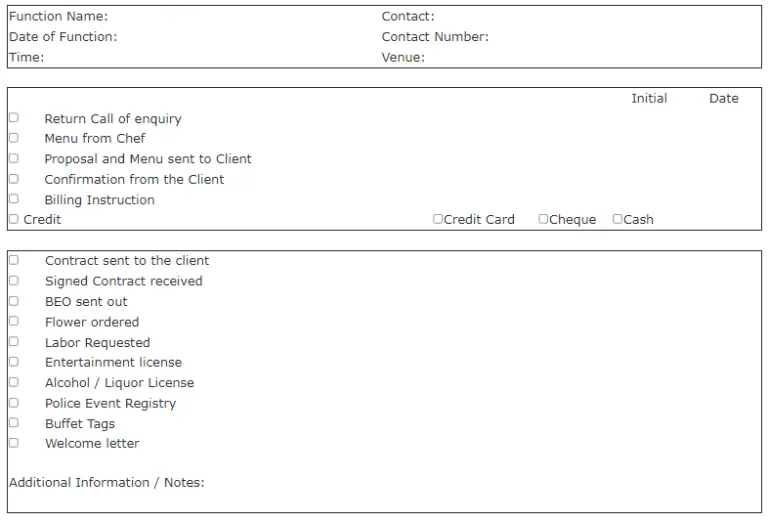Check the Flower ordered box
The width and height of the screenshot is (768, 522).
(x=14, y=321)
